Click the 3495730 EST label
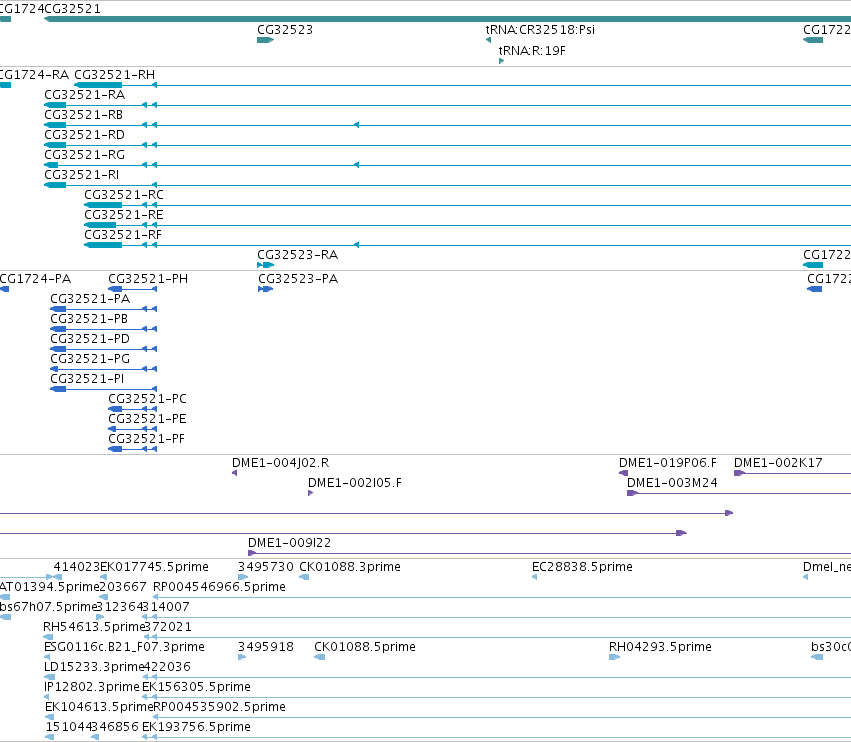The width and height of the screenshot is (851, 742). click(266, 567)
